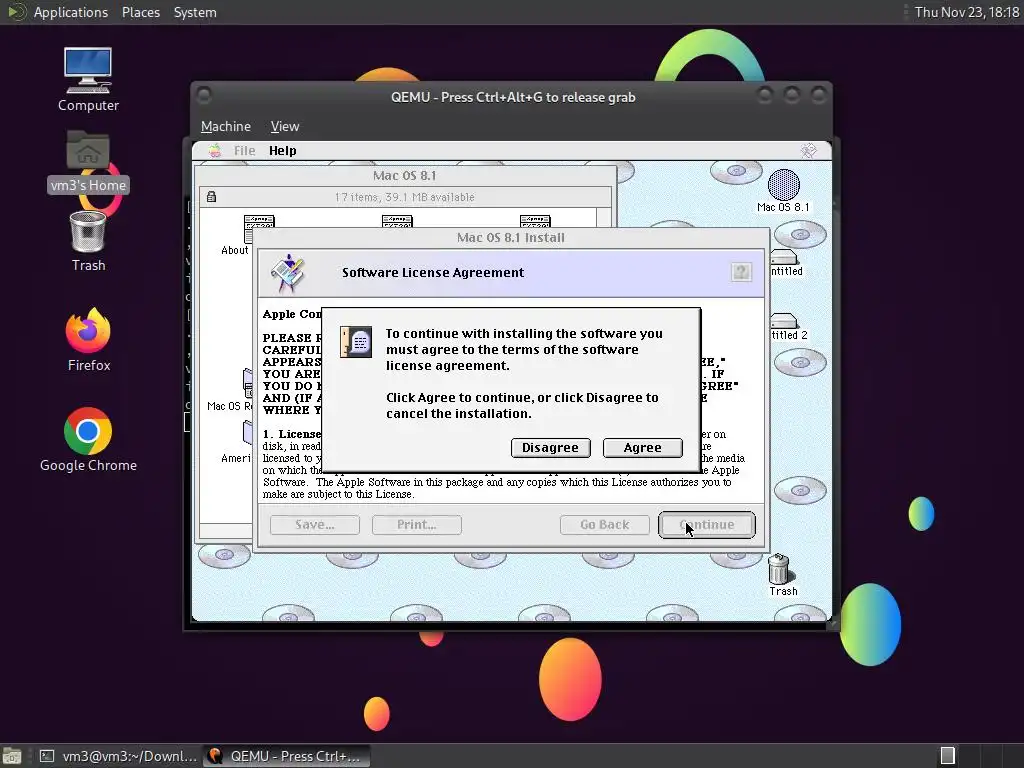Viewport: 1024px width, 768px height.
Task: Click the license document icon in dialog
Action: [x=356, y=342]
